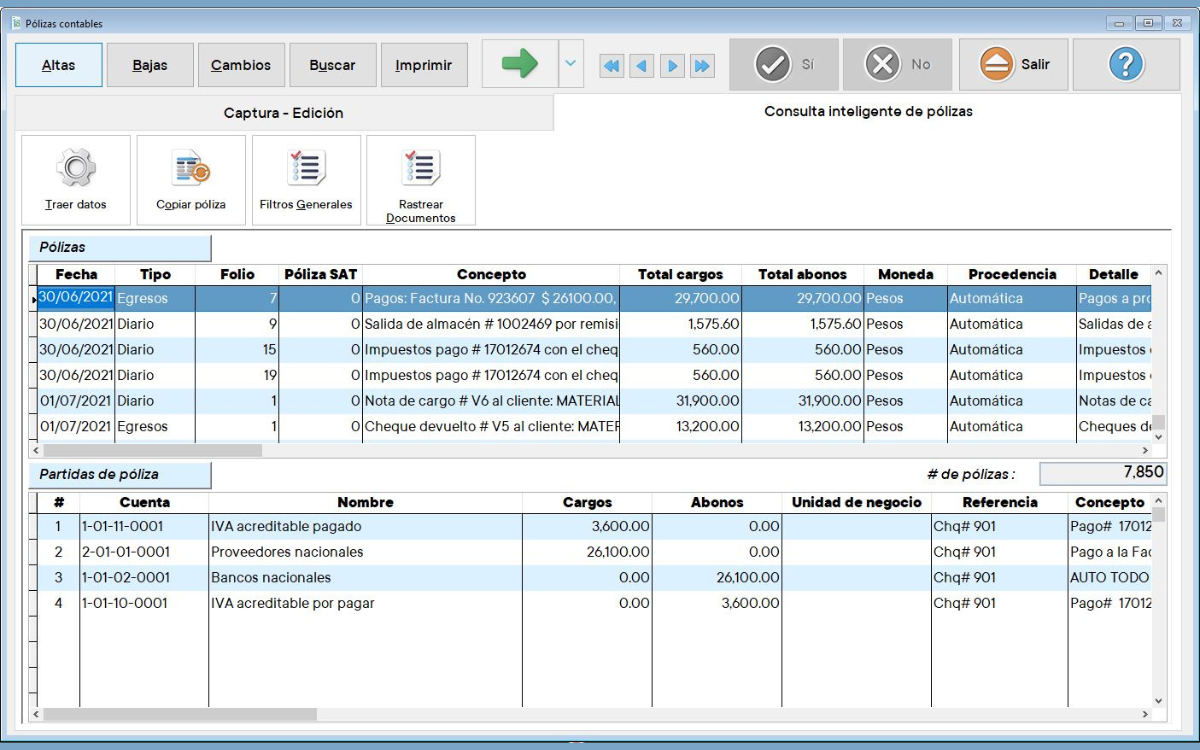Select Consulta inteligente de pólizas tab
The height and width of the screenshot is (750, 1200).
868,112
